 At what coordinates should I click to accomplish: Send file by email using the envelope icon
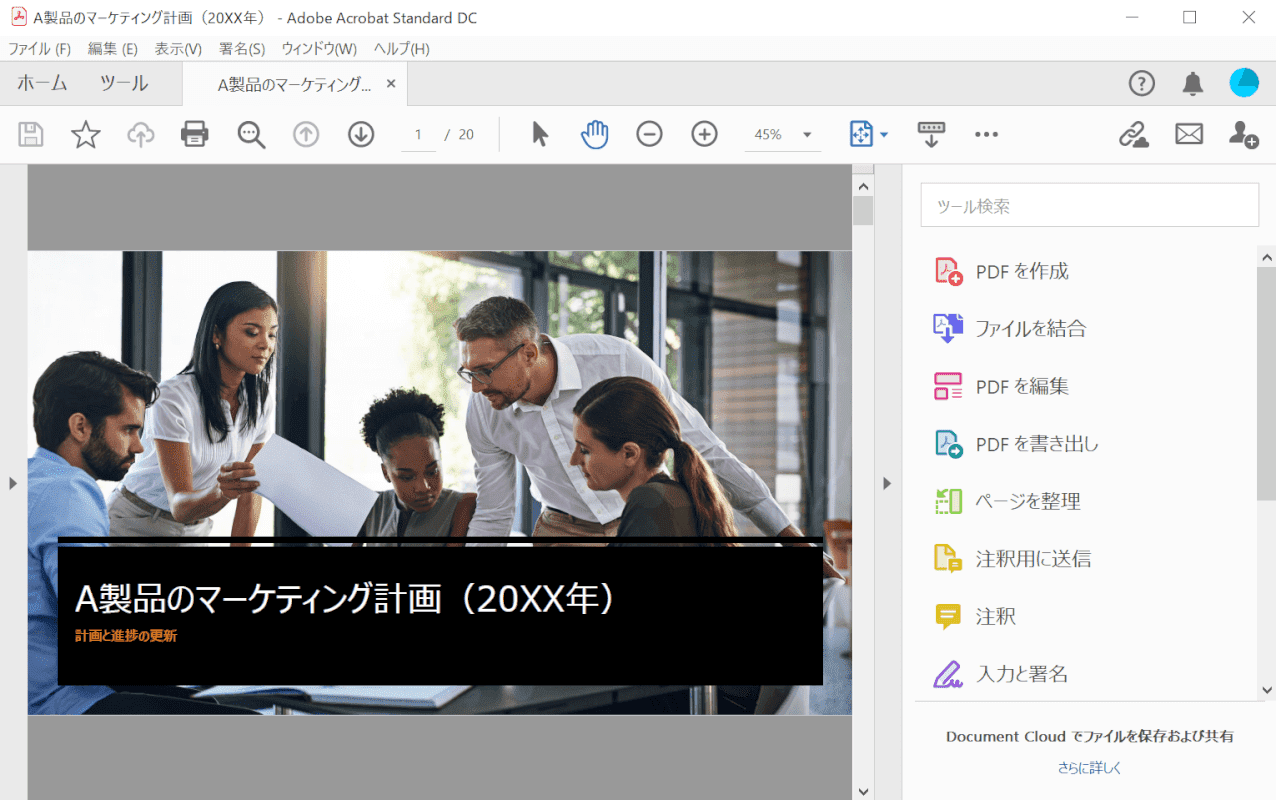1189,134
